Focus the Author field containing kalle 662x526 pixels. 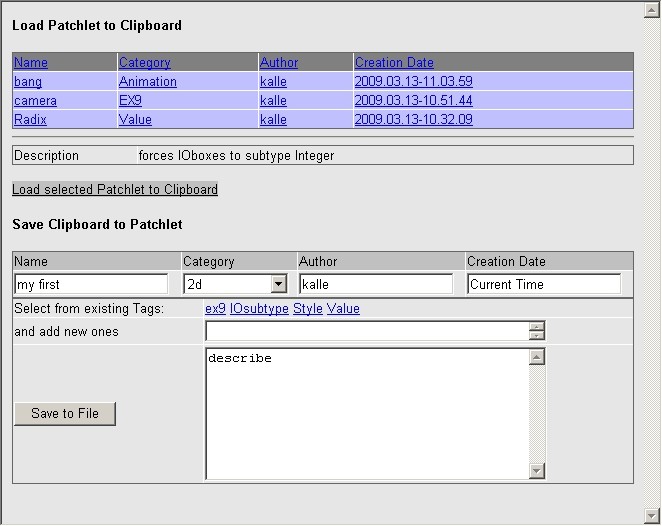[376, 284]
